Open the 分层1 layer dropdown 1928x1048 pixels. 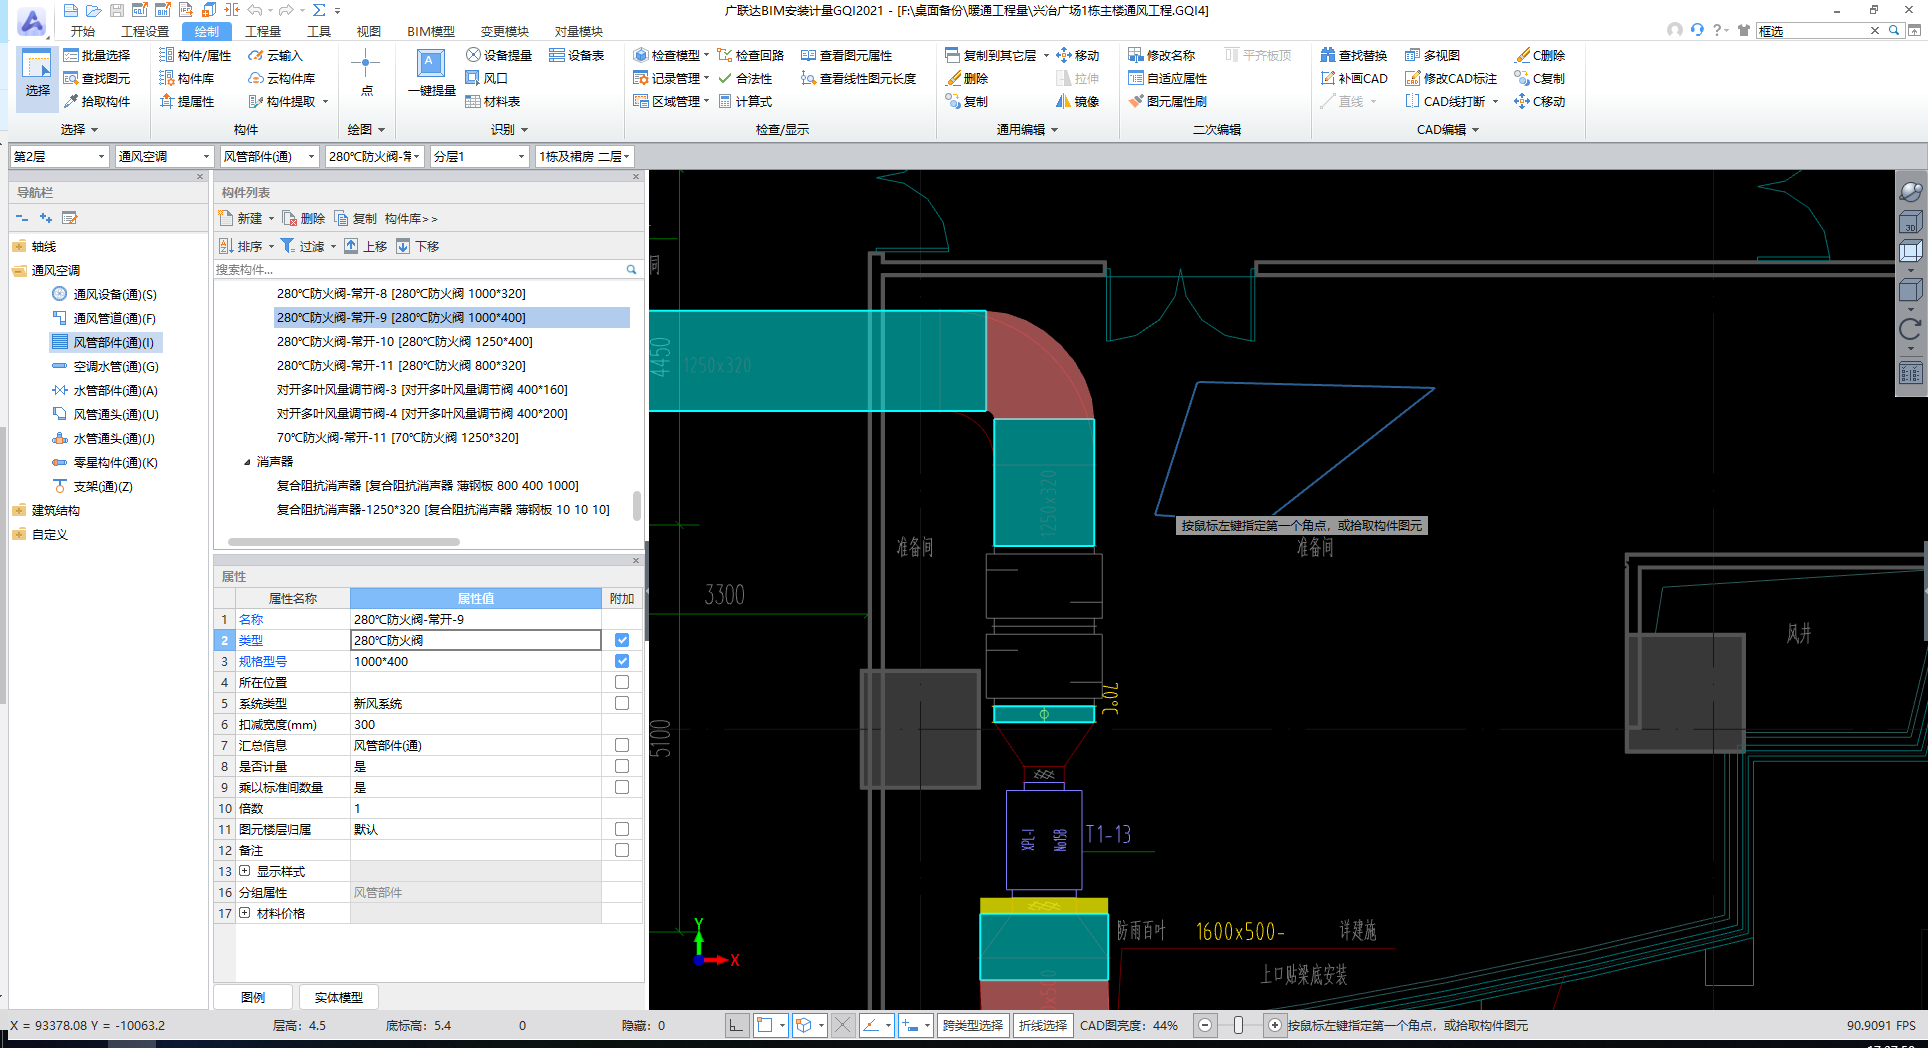479,156
